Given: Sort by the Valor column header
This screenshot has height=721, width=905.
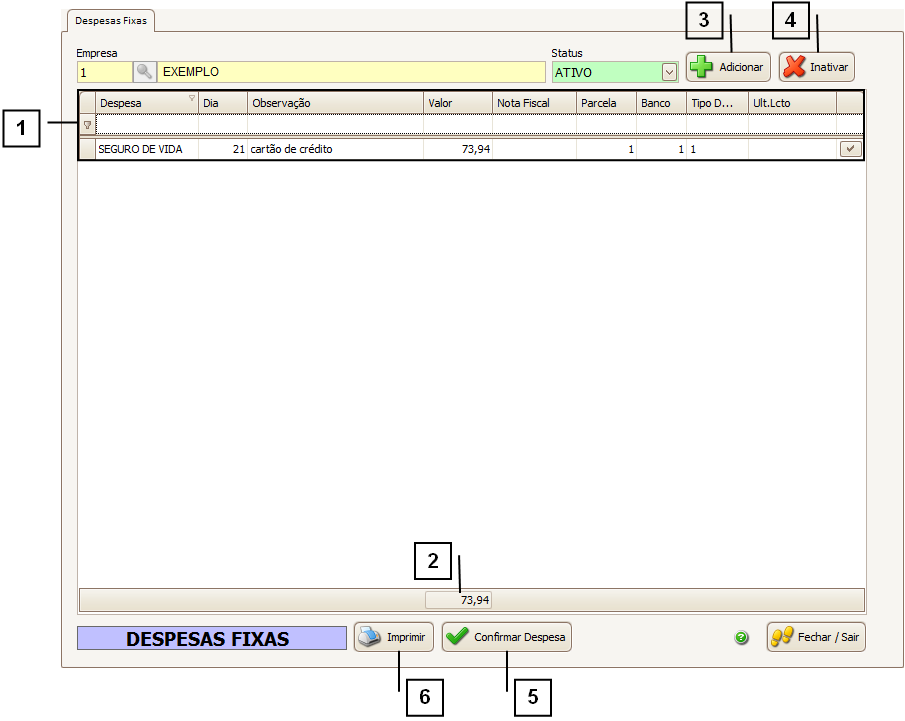Looking at the screenshot, I should (x=457, y=103).
